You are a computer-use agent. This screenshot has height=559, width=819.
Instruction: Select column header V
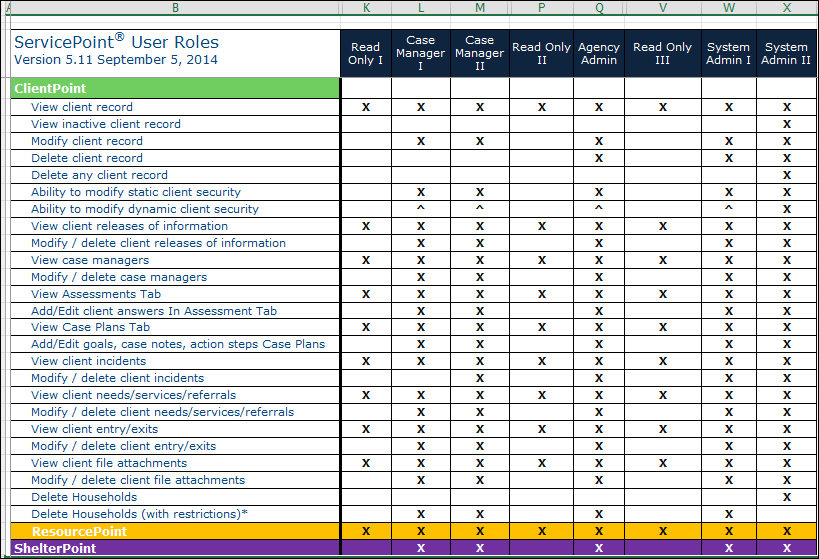663,7
